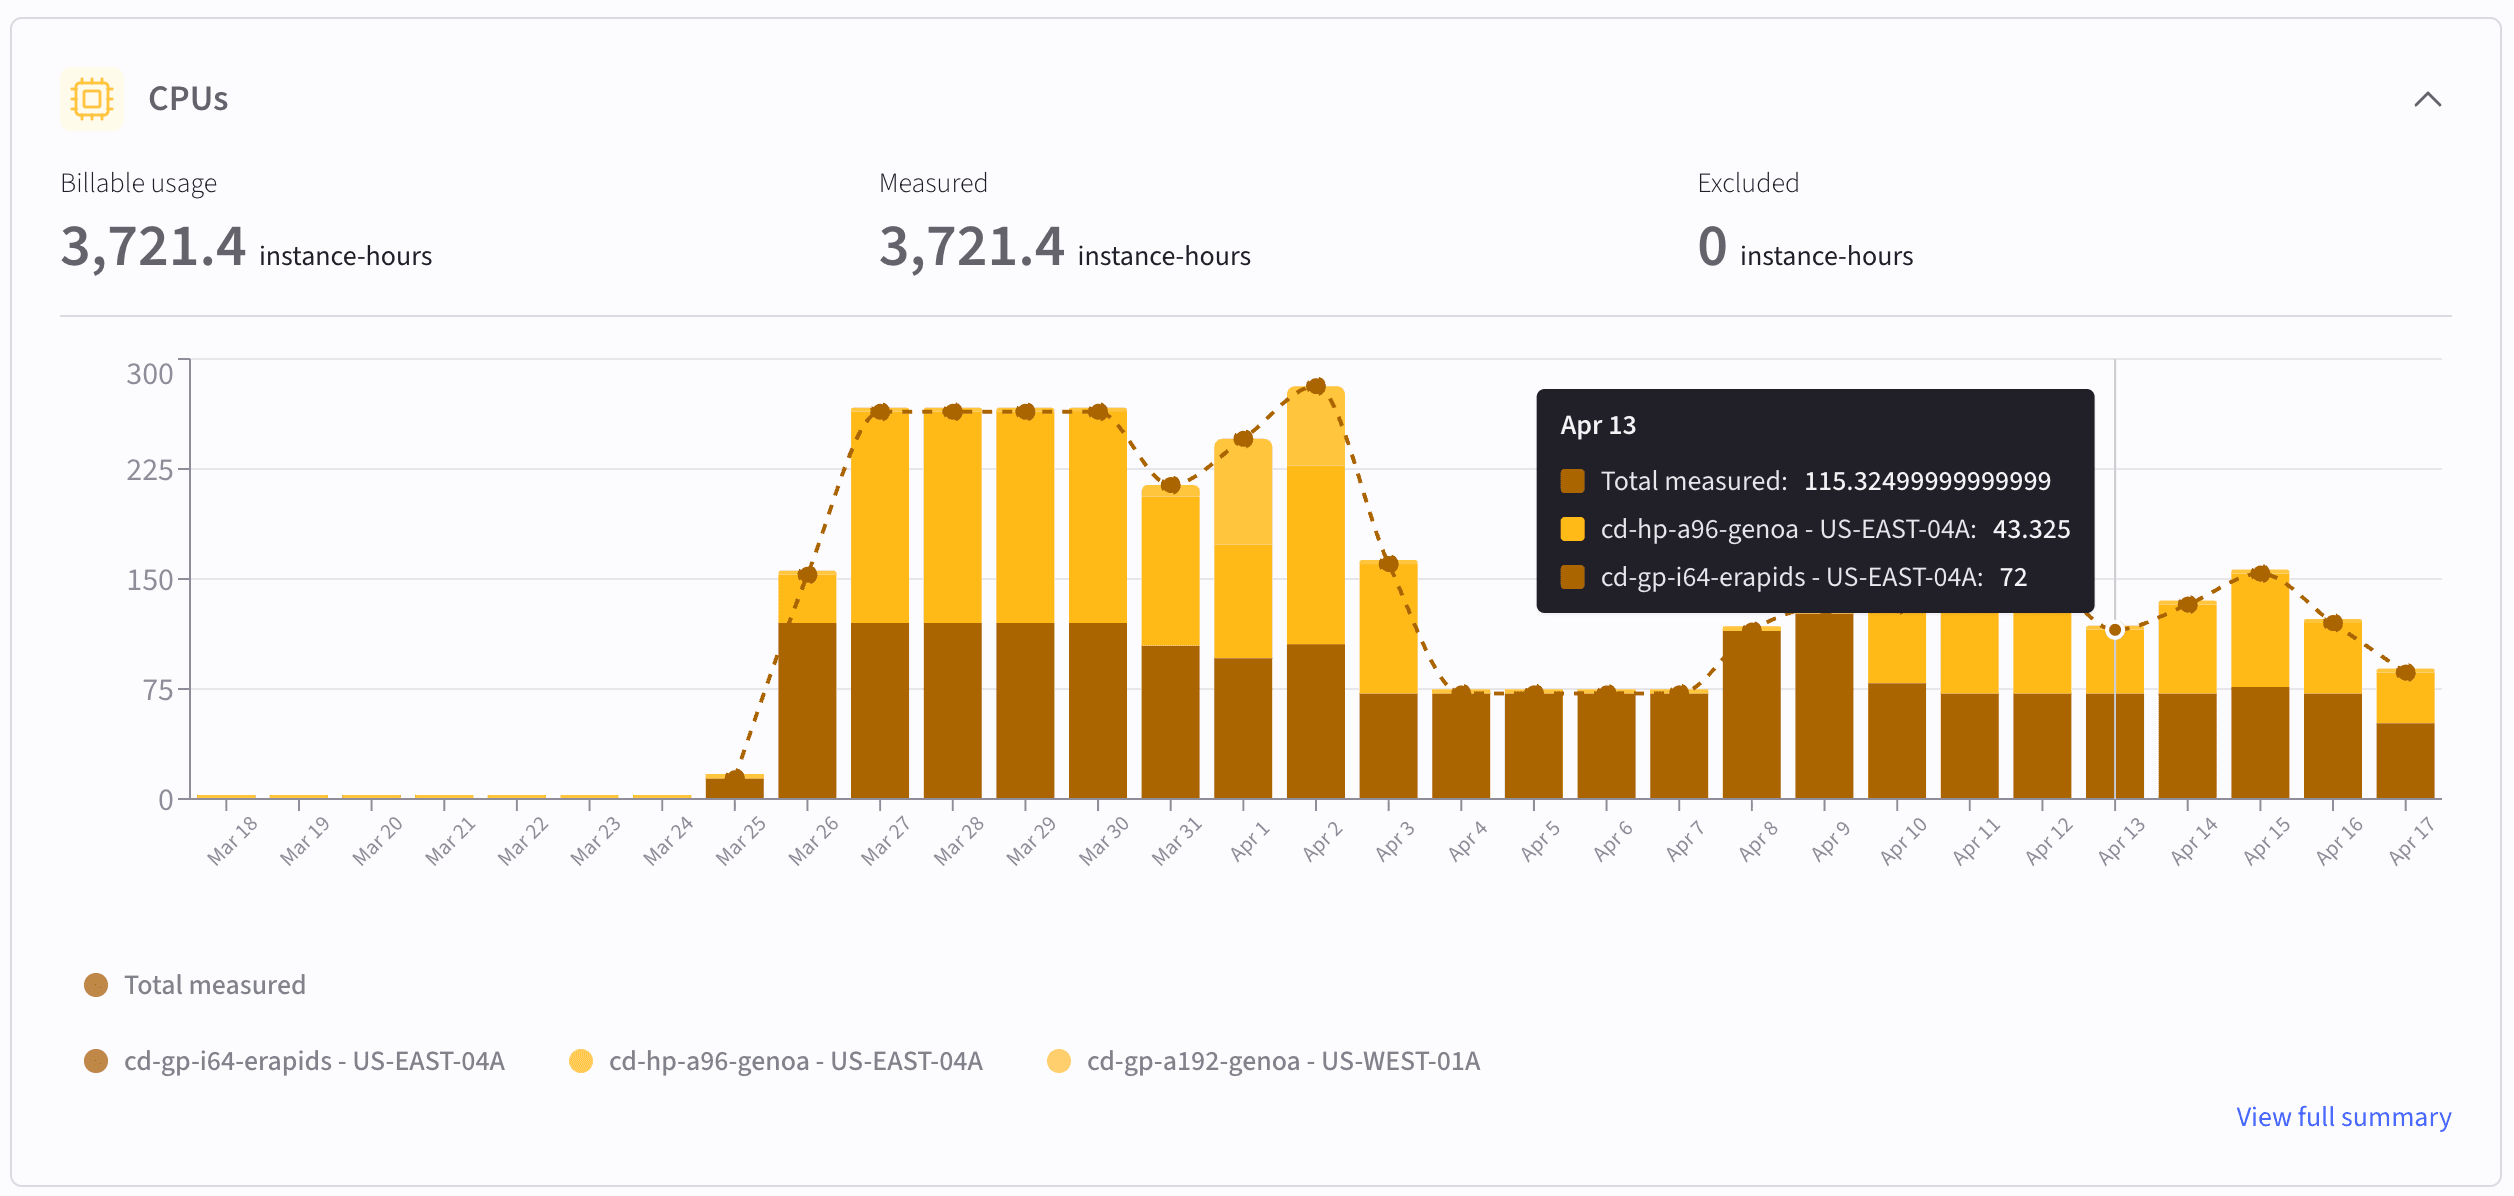Click the CPU chip icon
The image size is (2514, 1196).
[x=92, y=99]
